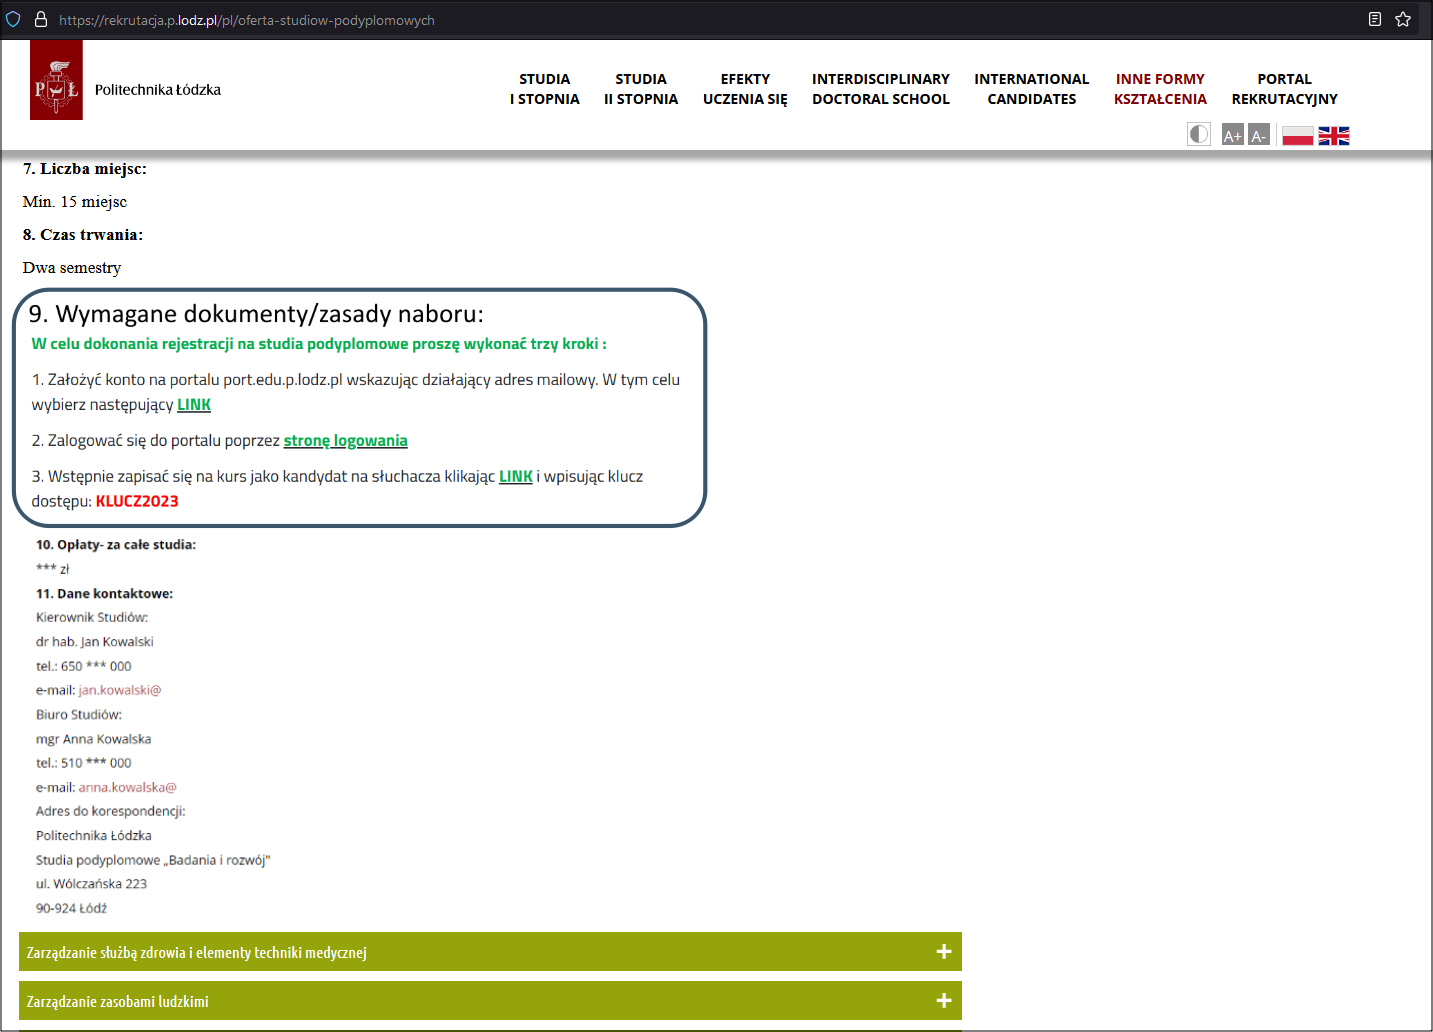1433x1032 pixels.
Task: View site security padlock info
Action: pos(41,19)
